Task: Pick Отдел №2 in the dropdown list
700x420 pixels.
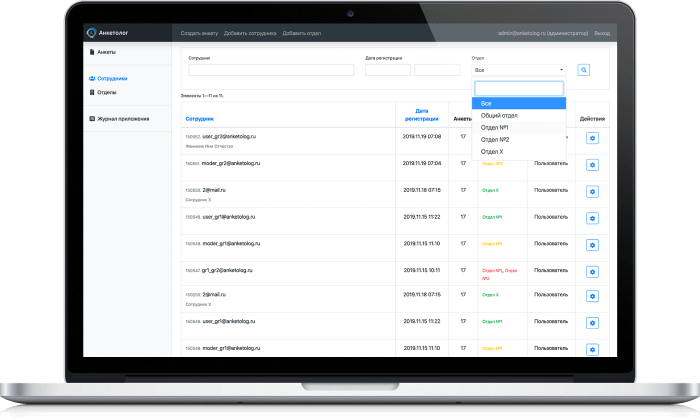Action: coord(495,139)
